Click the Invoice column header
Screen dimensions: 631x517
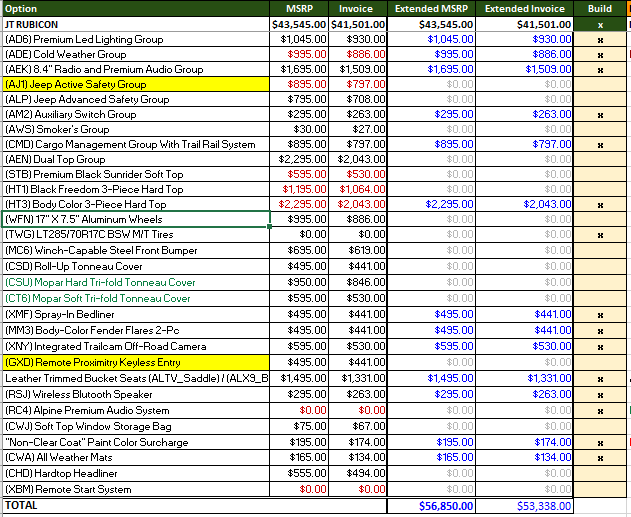(358, 8)
